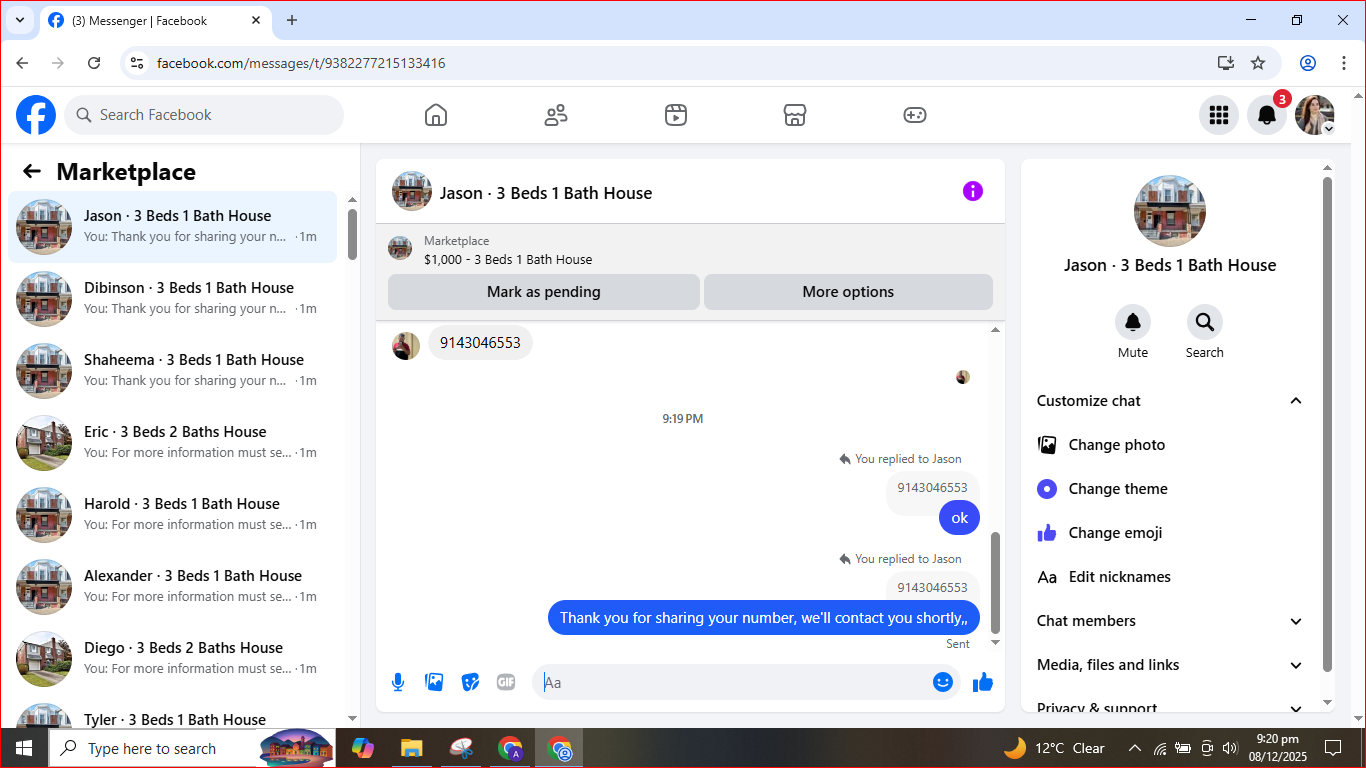
Task: Click the chat messages scrollbar thumb
Action: (995, 583)
